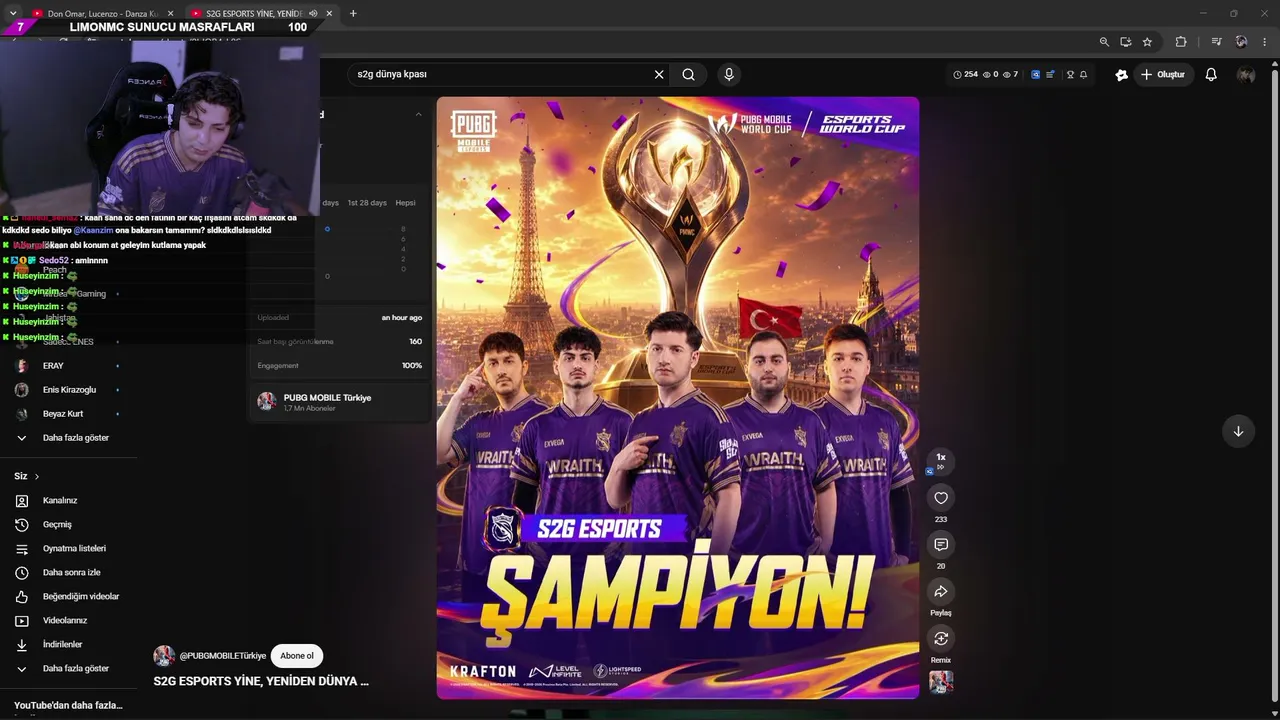Click the PUBG MOBILE Türkiye channel avatar

click(164, 656)
